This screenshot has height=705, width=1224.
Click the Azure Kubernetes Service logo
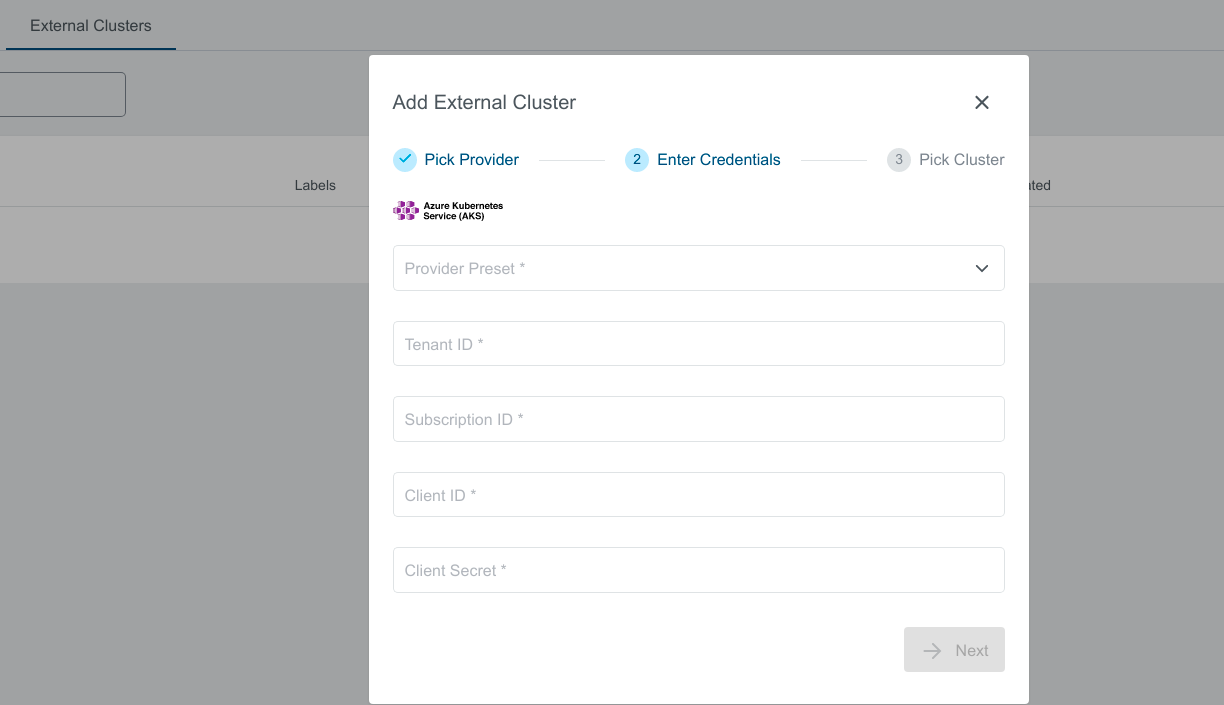(x=448, y=210)
